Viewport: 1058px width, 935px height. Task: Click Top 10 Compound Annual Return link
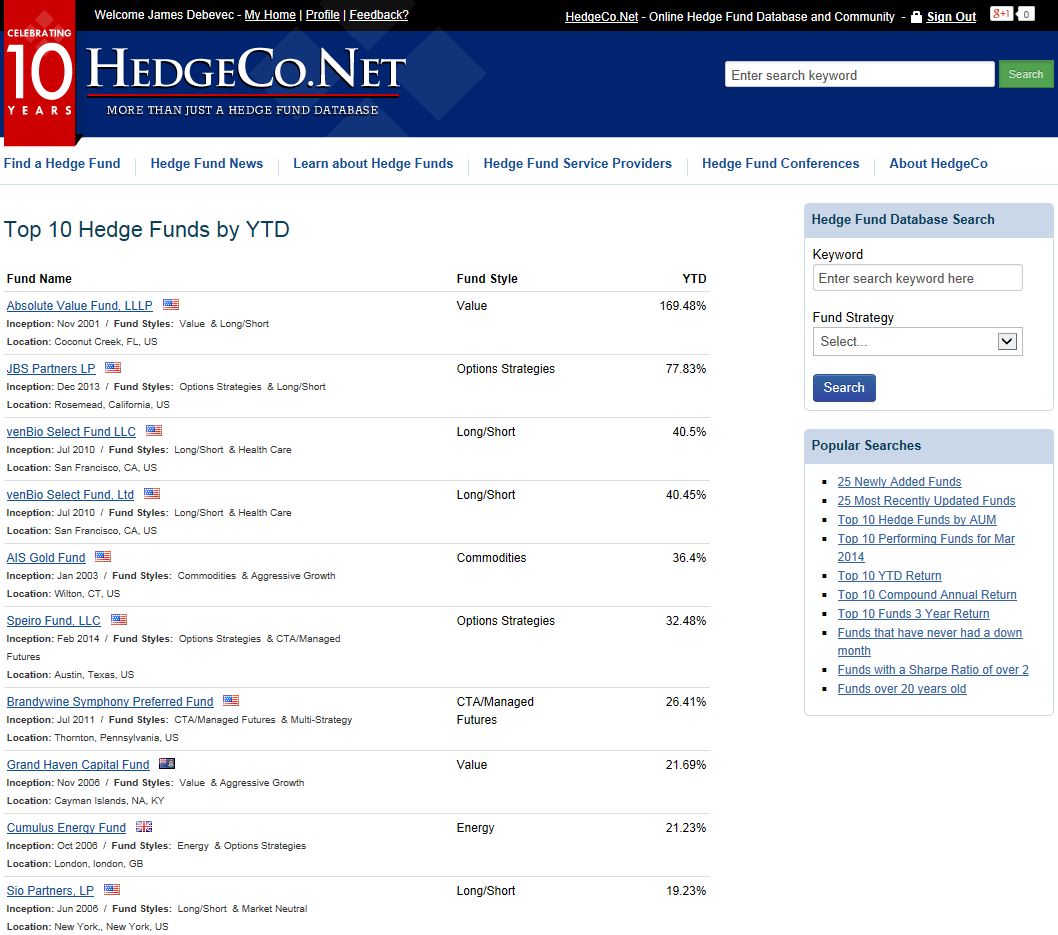pos(927,594)
